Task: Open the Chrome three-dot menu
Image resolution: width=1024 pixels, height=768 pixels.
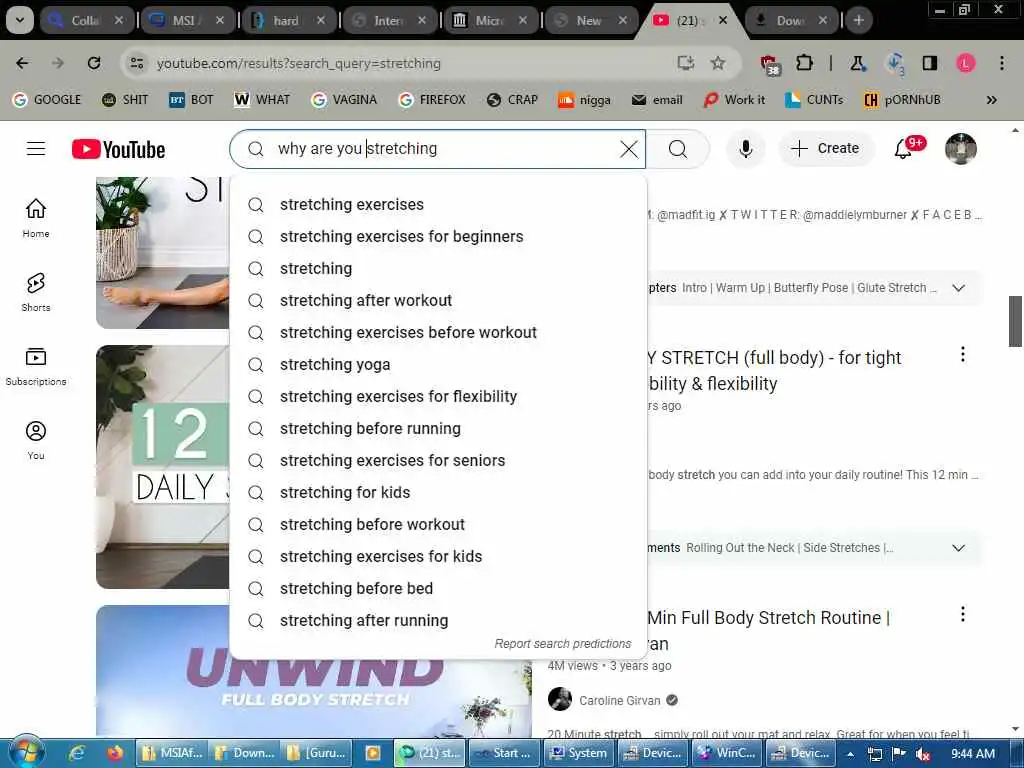Action: pyautogui.click(x=1002, y=63)
